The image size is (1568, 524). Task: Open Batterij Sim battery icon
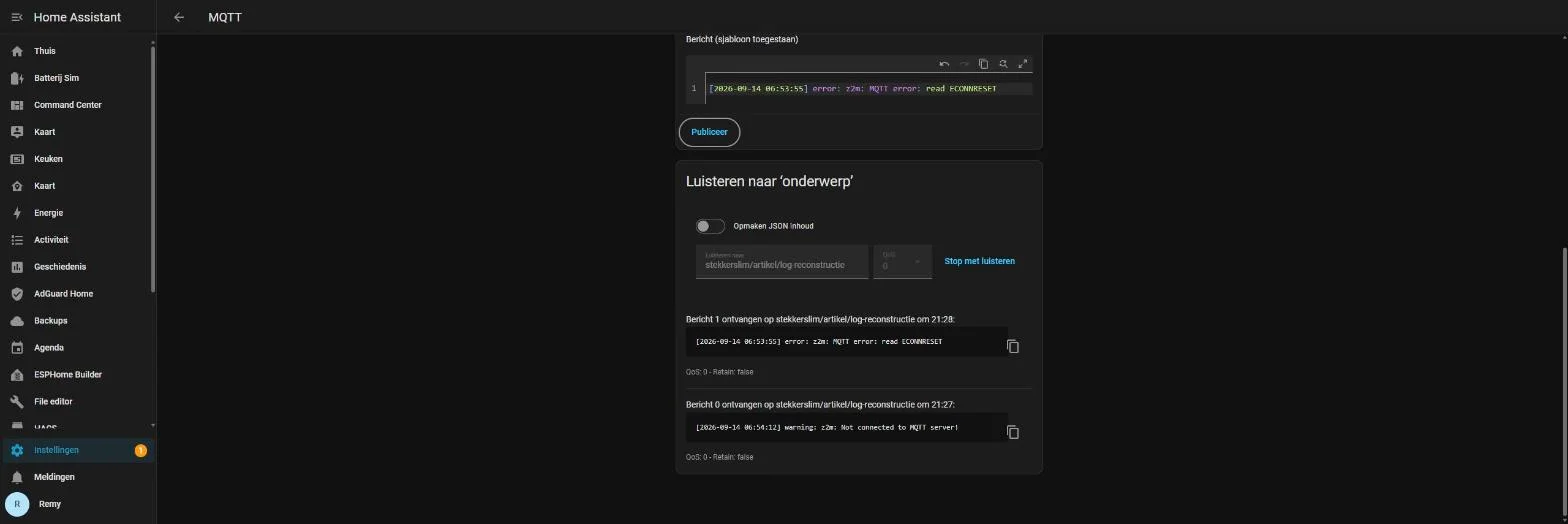click(16, 78)
